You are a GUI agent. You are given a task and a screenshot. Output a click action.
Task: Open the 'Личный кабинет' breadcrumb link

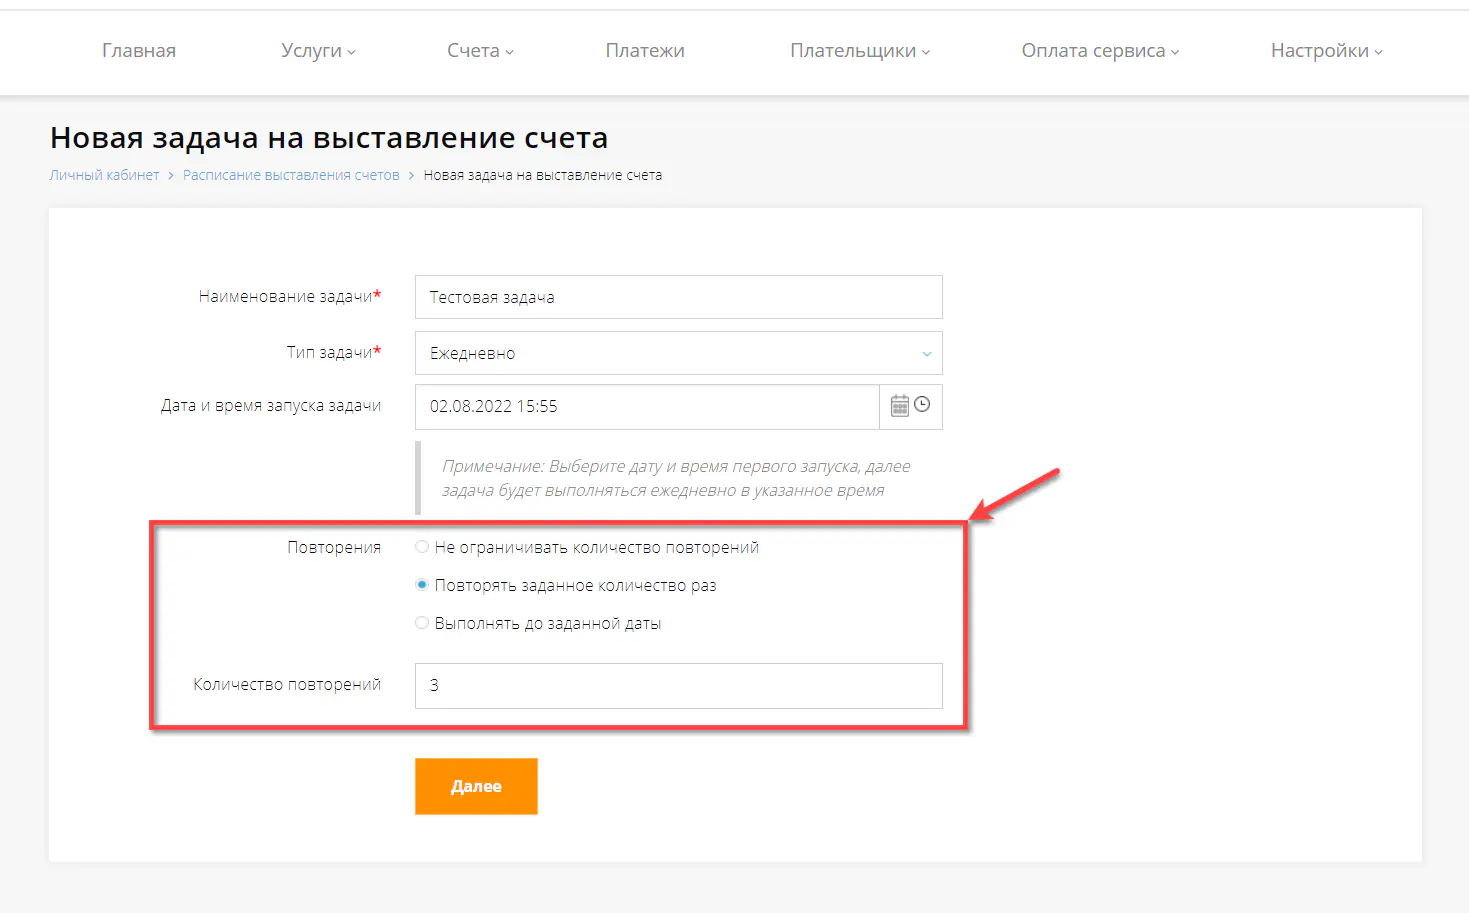[104, 174]
